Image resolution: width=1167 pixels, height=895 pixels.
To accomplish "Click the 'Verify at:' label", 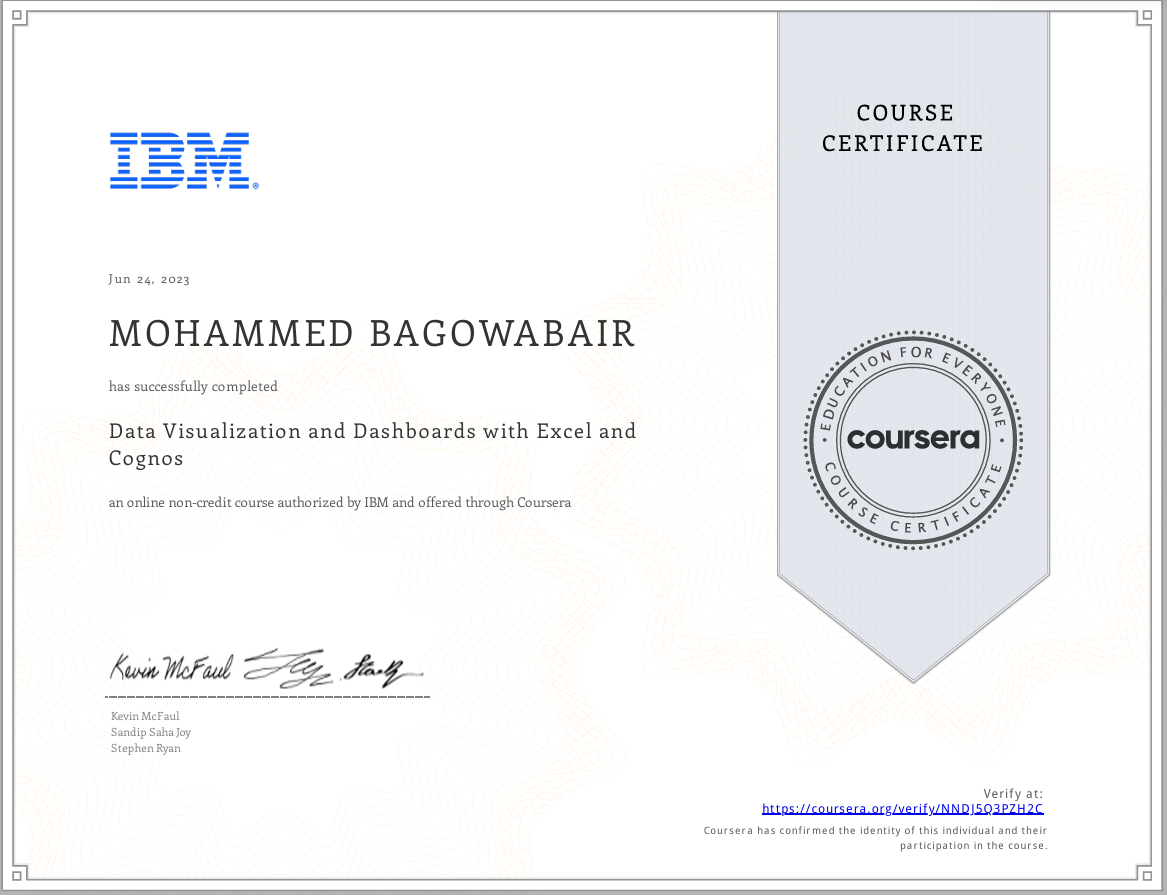I will pyautogui.click(x=1013, y=793).
